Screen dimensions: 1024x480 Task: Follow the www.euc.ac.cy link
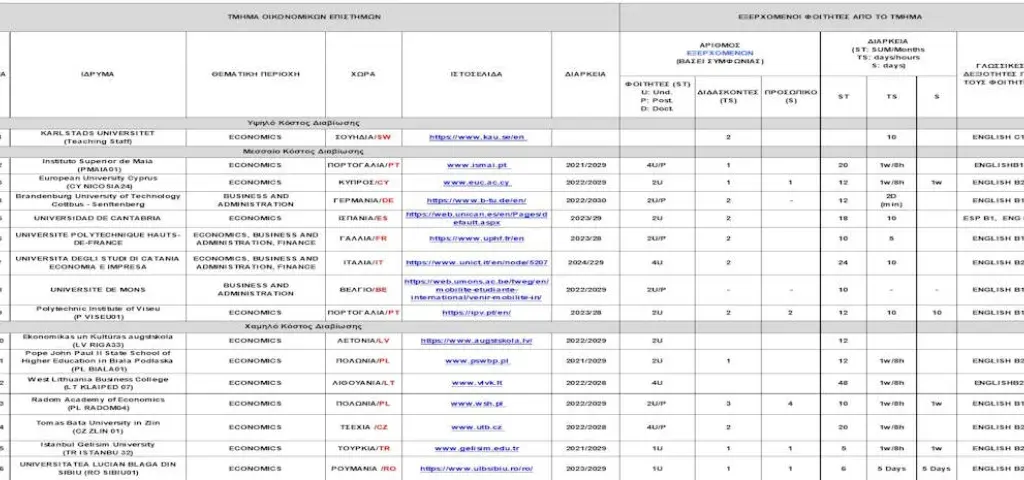pos(477,182)
